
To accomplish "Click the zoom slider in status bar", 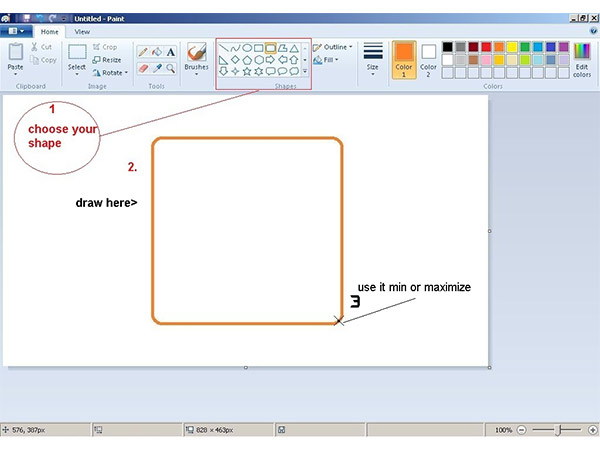I will (x=560, y=430).
